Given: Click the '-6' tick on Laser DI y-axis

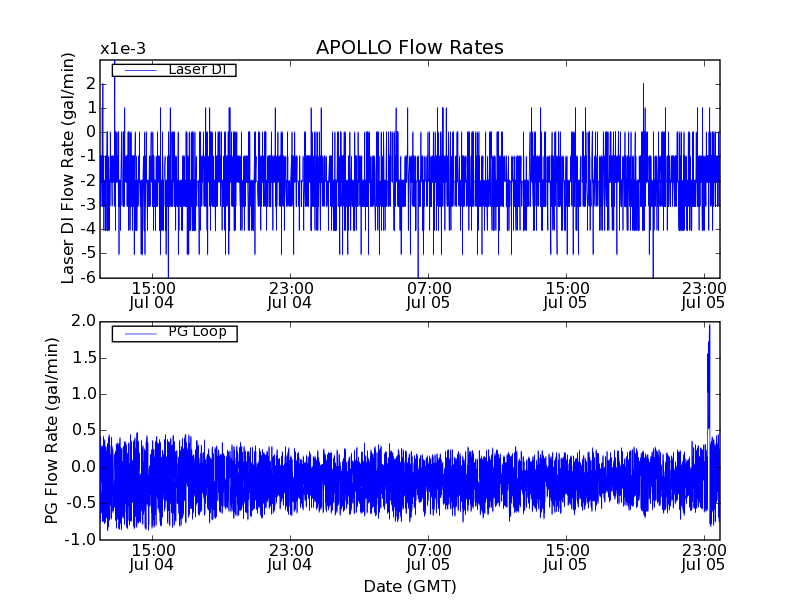Looking at the screenshot, I should tap(88, 277).
